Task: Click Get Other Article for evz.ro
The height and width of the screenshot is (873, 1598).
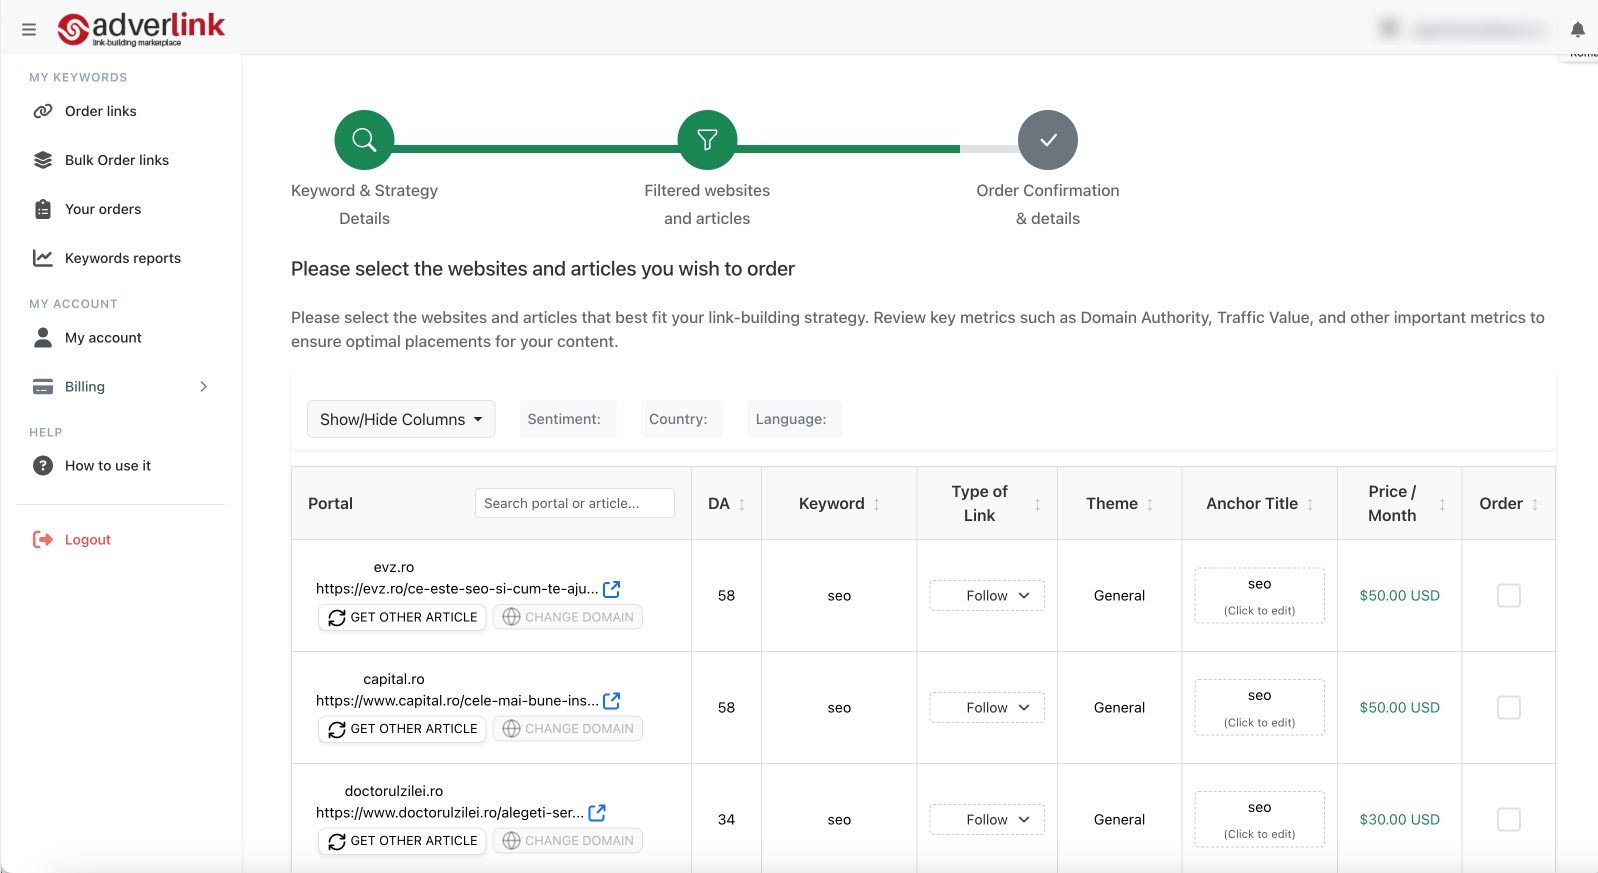Action: click(402, 617)
